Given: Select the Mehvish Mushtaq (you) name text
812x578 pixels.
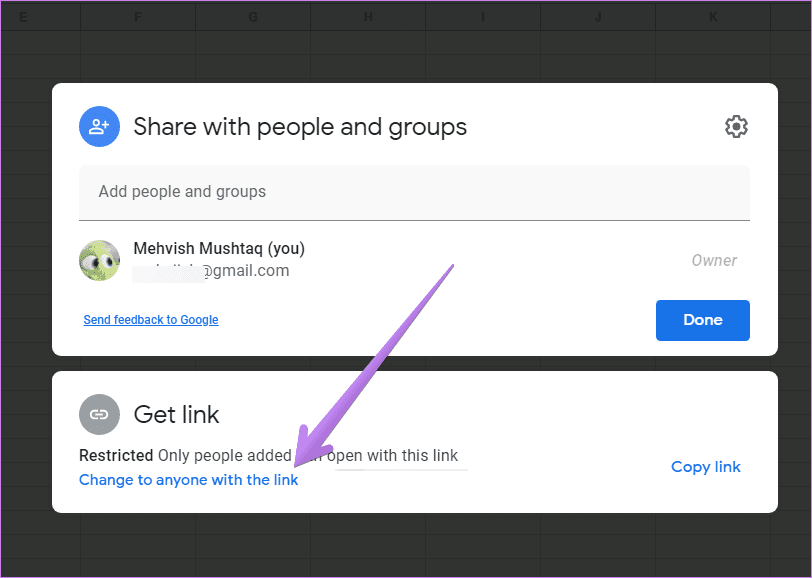Looking at the screenshot, I should tap(219, 248).
